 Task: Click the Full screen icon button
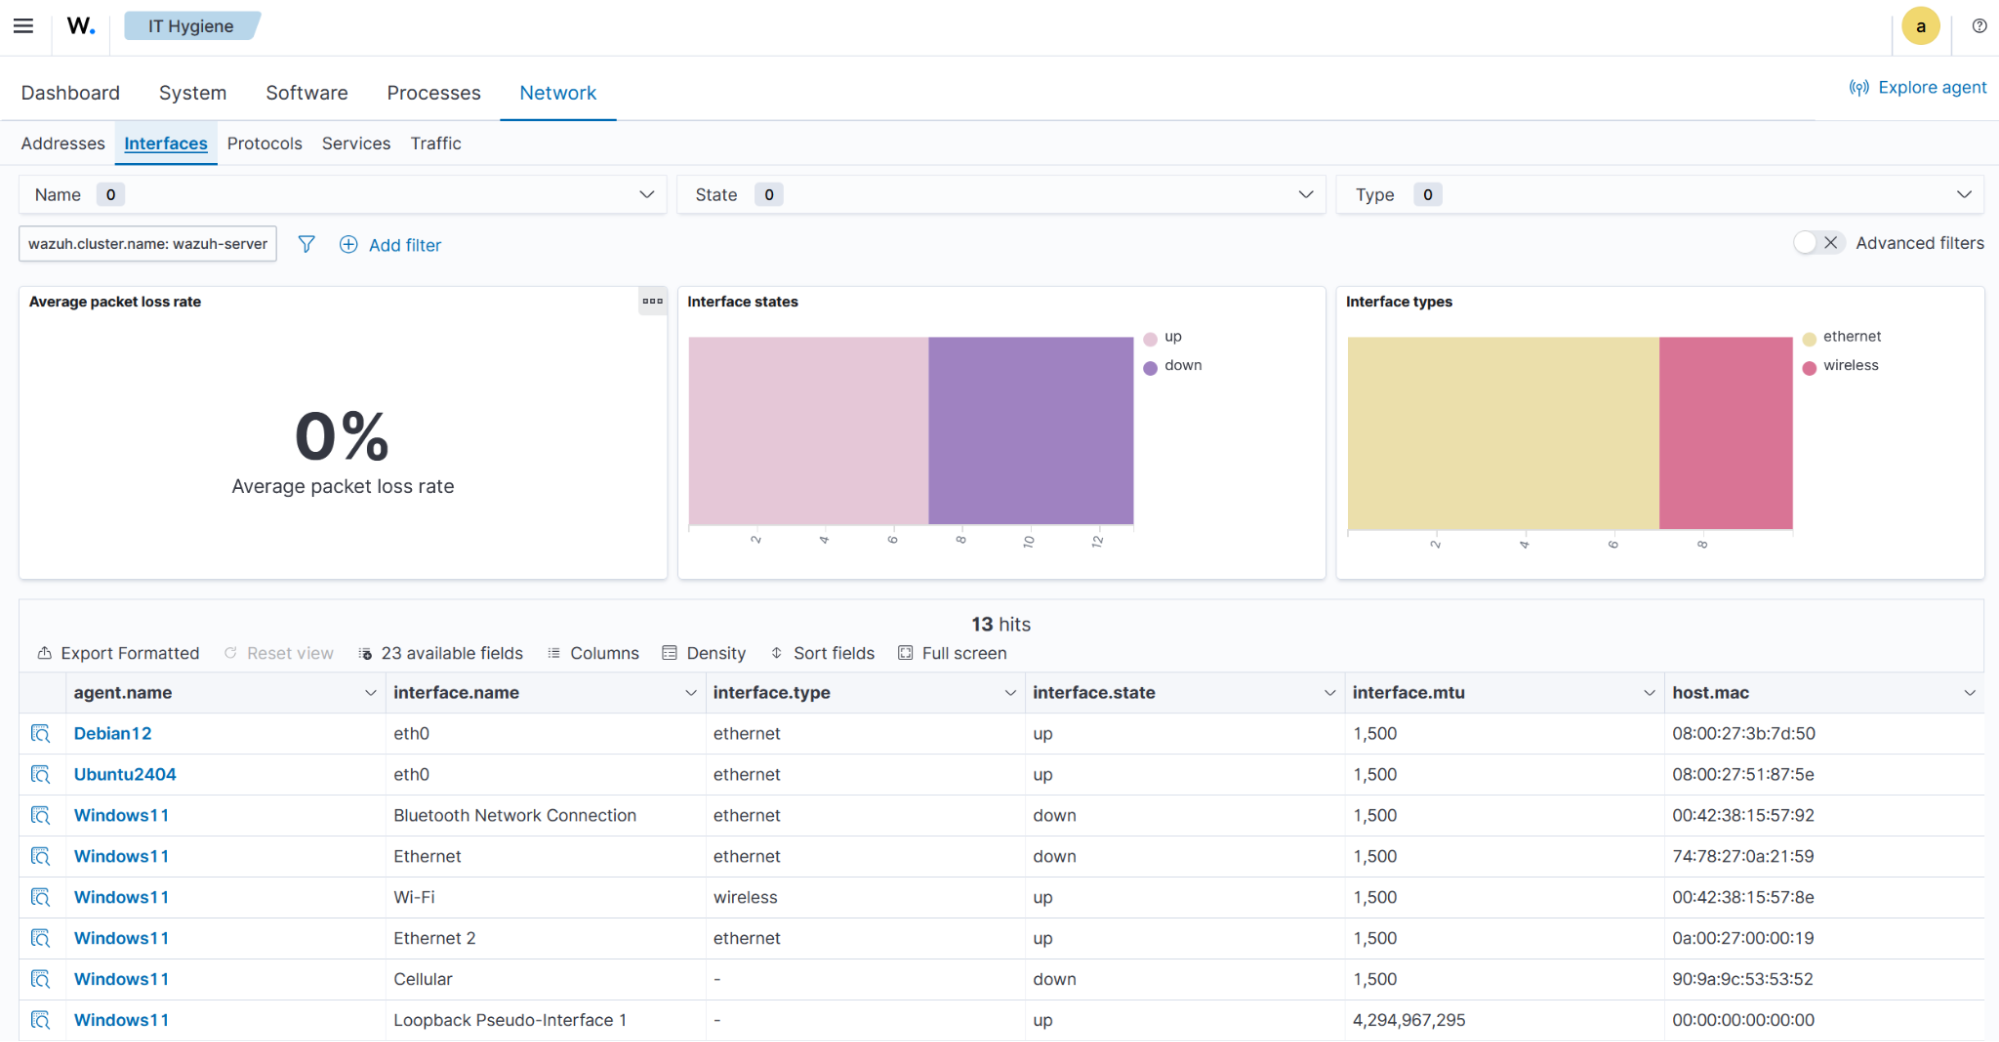point(952,653)
